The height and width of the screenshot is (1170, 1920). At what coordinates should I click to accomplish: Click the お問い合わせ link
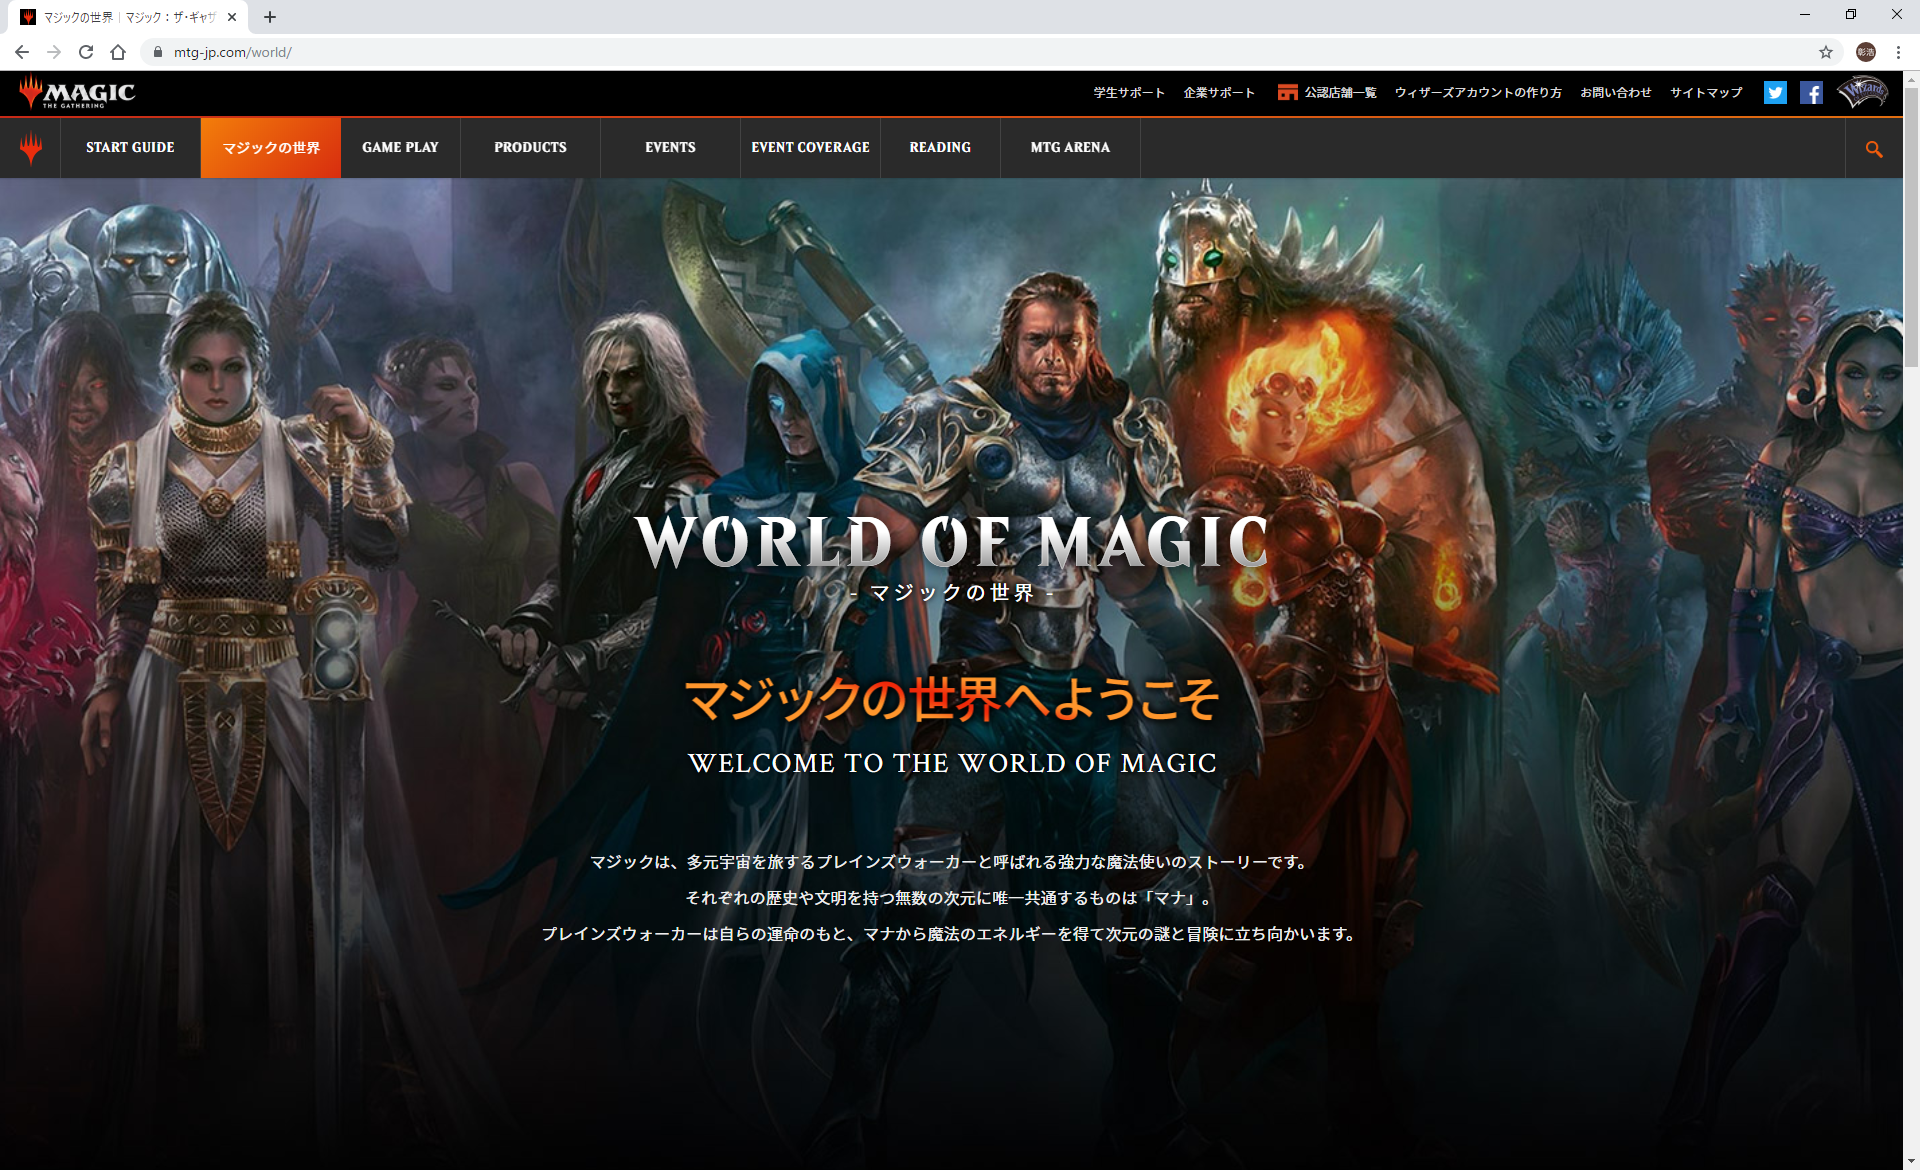tap(1616, 93)
